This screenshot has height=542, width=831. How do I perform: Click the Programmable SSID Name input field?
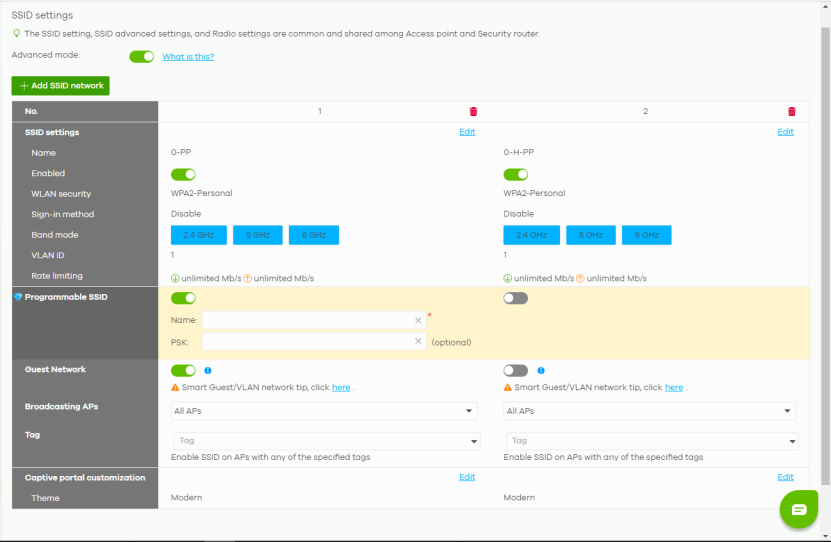point(307,320)
